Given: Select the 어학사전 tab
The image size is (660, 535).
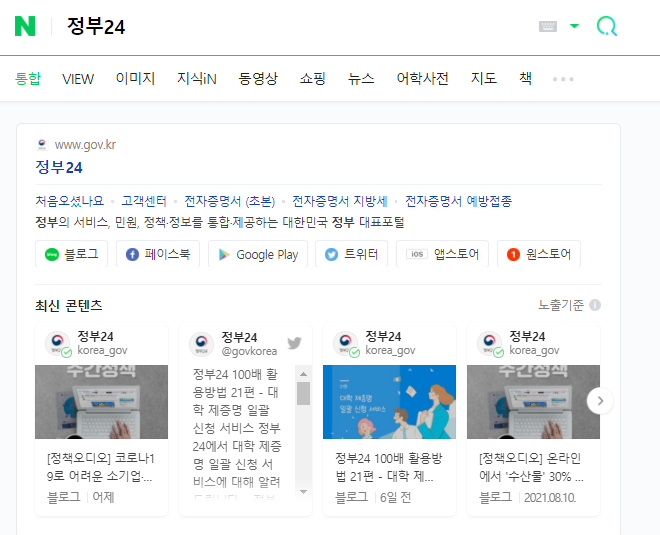Looking at the screenshot, I should tap(422, 79).
